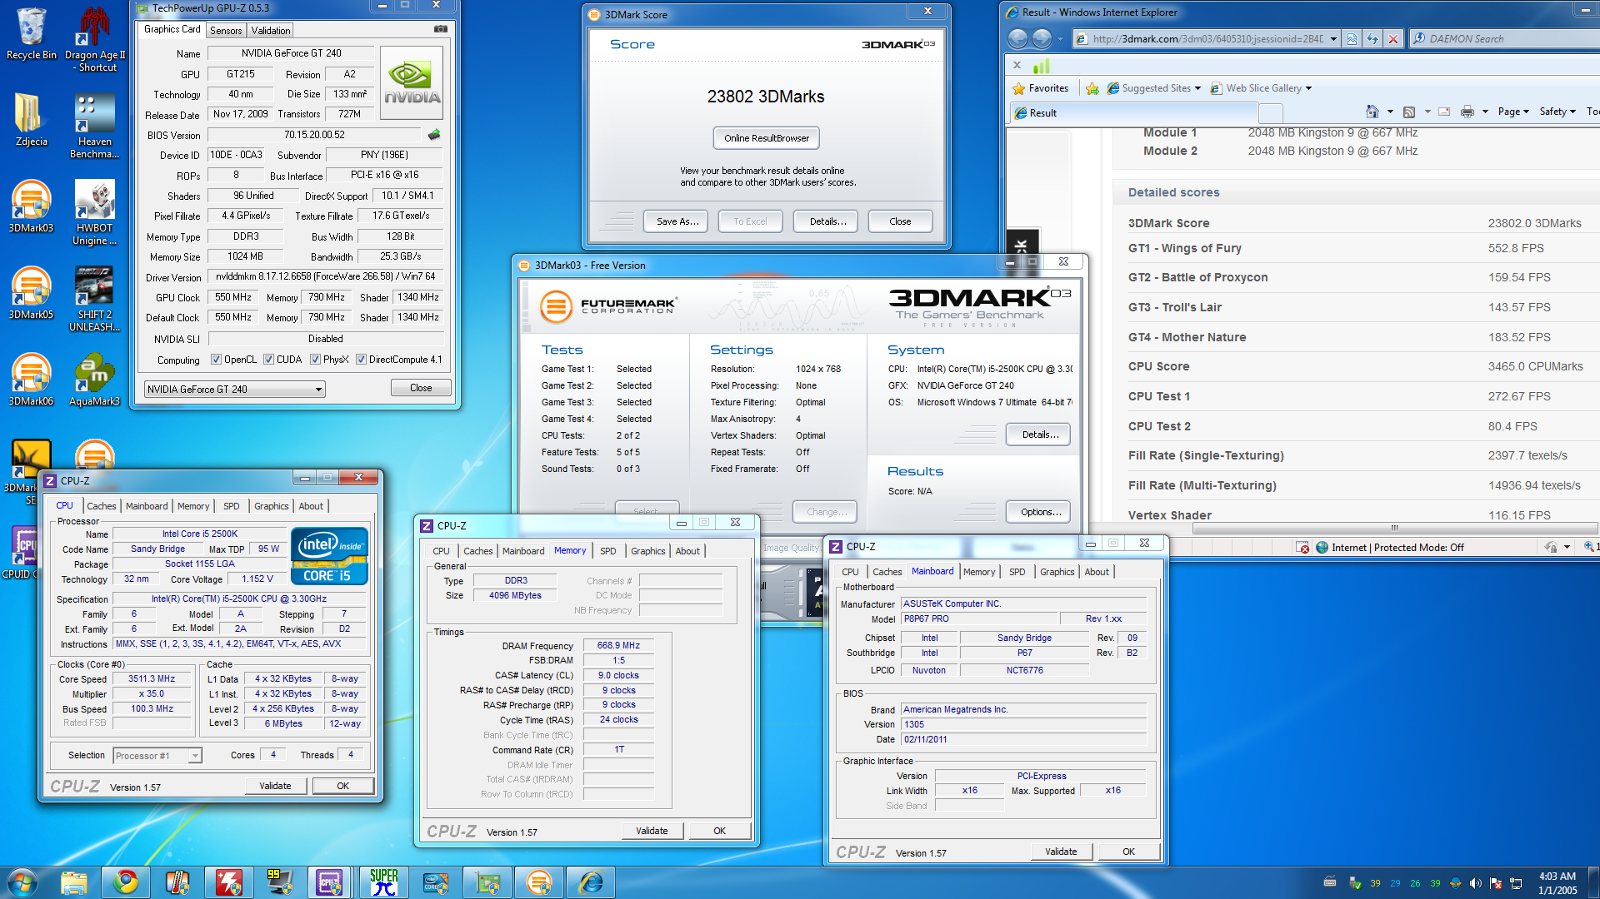
Task: Click IE Print toolbar icon
Action: [x=1467, y=112]
